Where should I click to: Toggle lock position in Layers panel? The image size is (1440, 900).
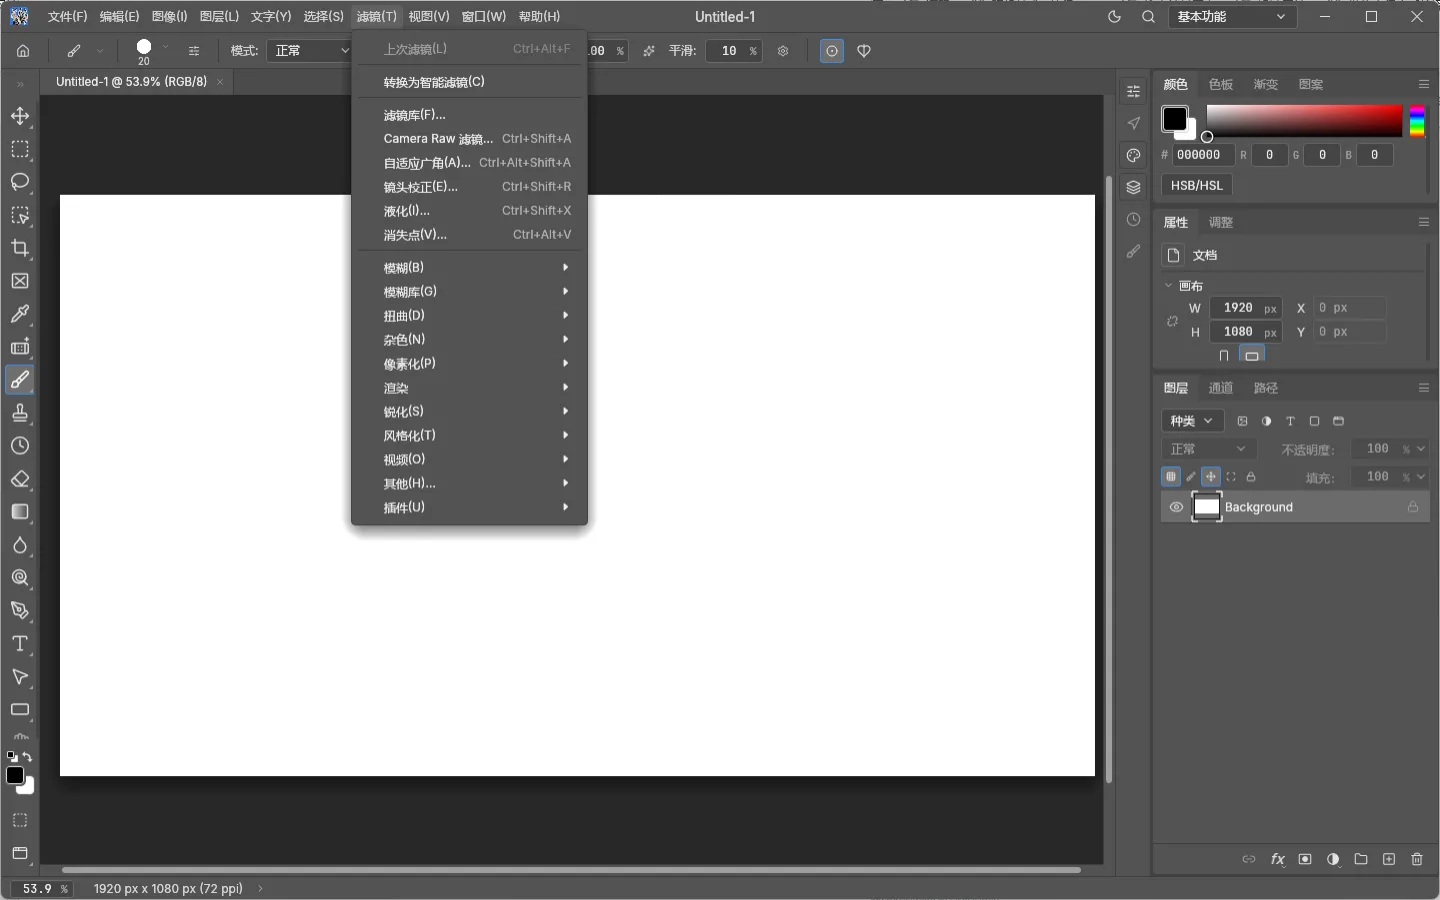tap(1211, 477)
